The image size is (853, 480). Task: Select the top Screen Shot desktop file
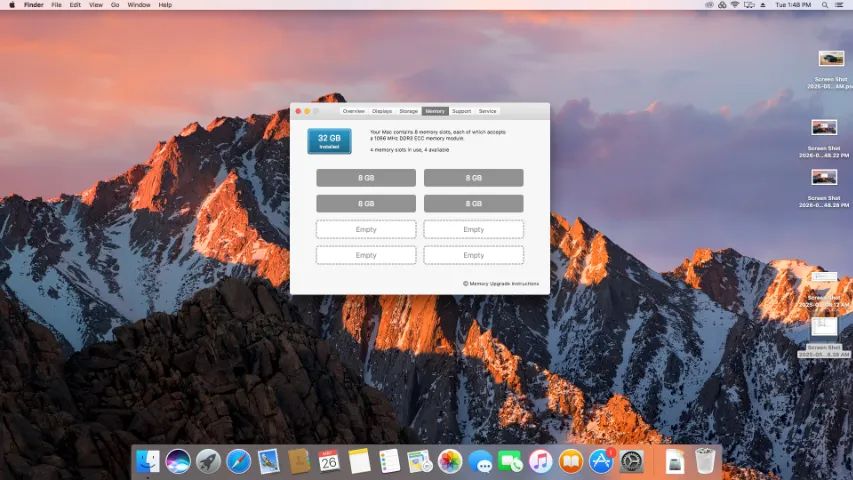tap(831, 67)
